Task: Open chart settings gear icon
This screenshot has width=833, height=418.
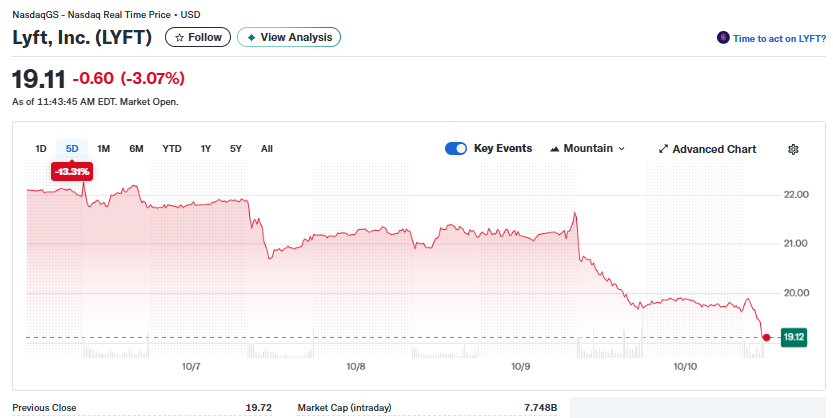Action: click(x=793, y=149)
